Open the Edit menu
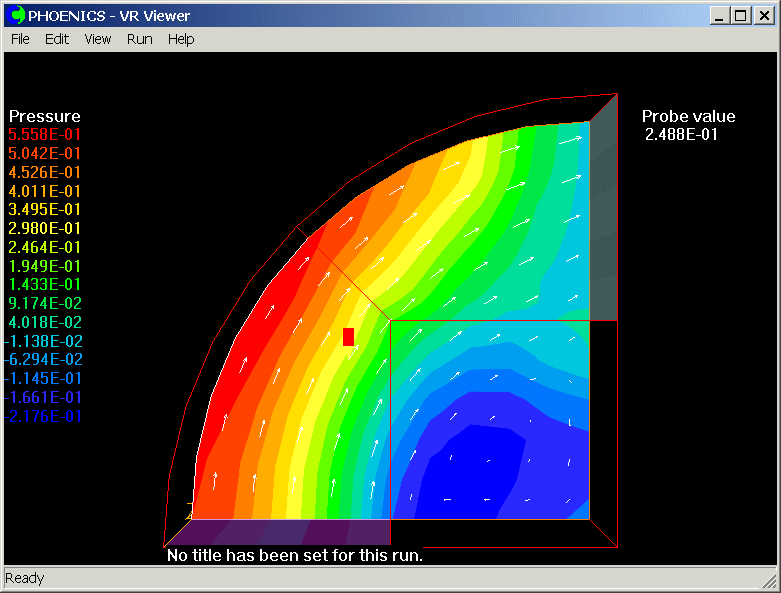 [x=57, y=39]
